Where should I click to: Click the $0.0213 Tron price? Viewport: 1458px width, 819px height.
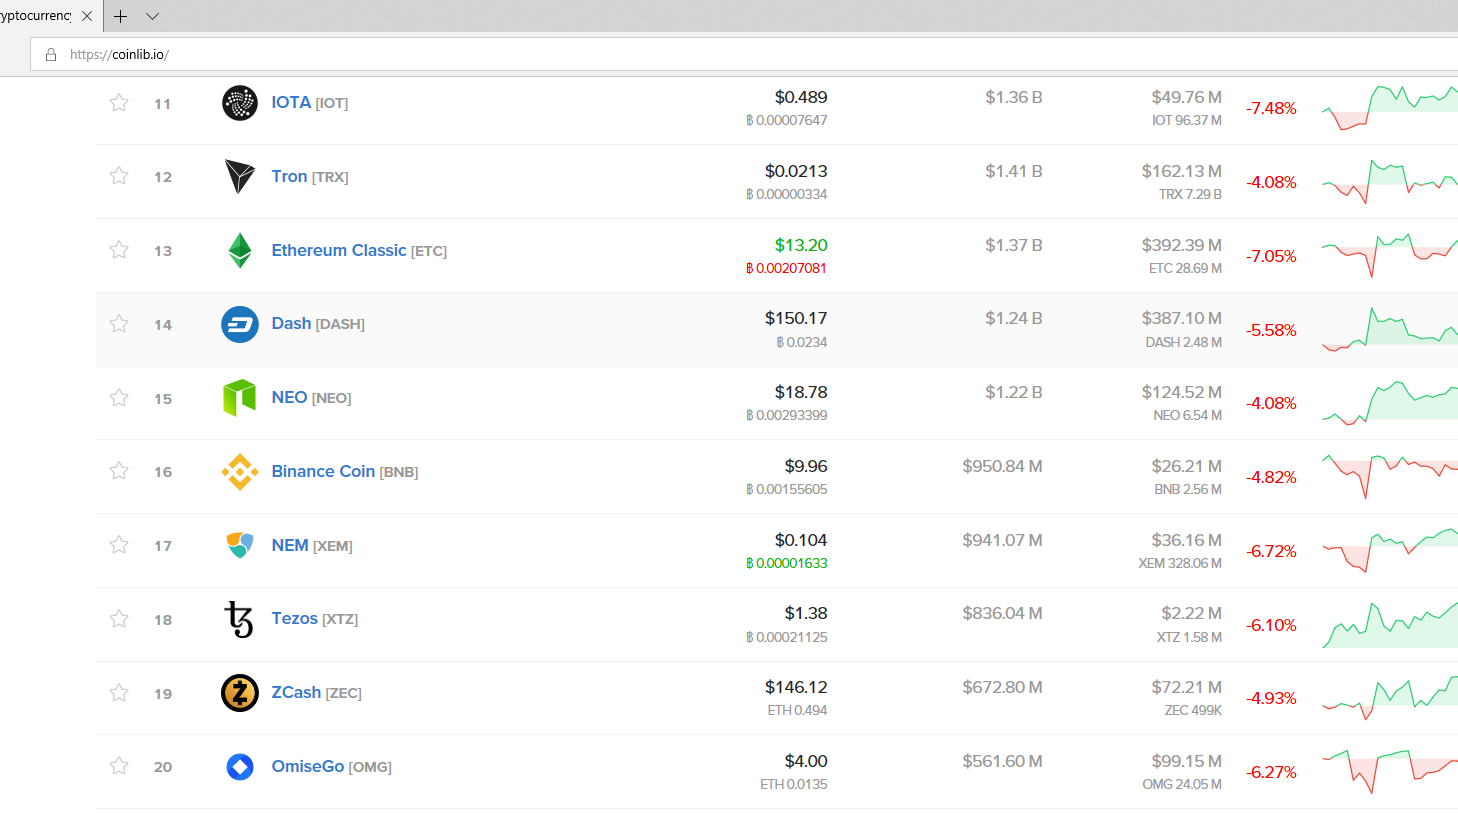click(796, 171)
